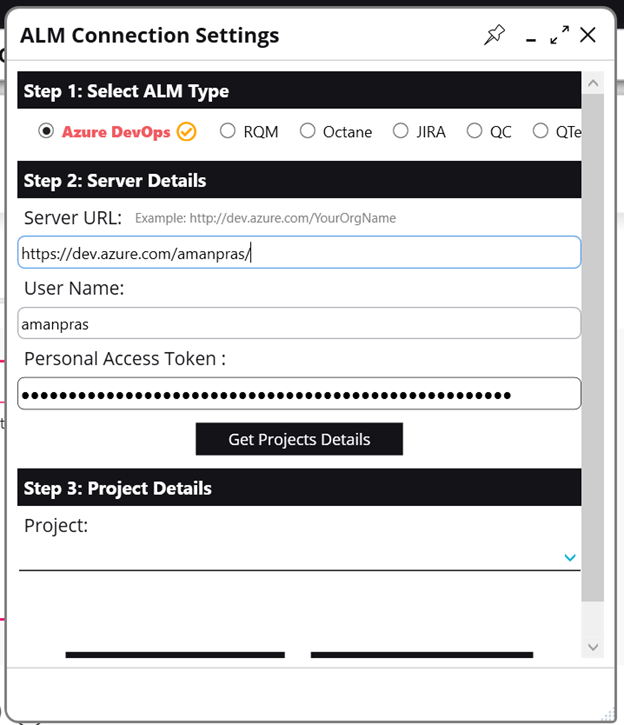Click the orange checkmark beside Azure DevOps
This screenshot has width=624, height=725.
(x=187, y=132)
